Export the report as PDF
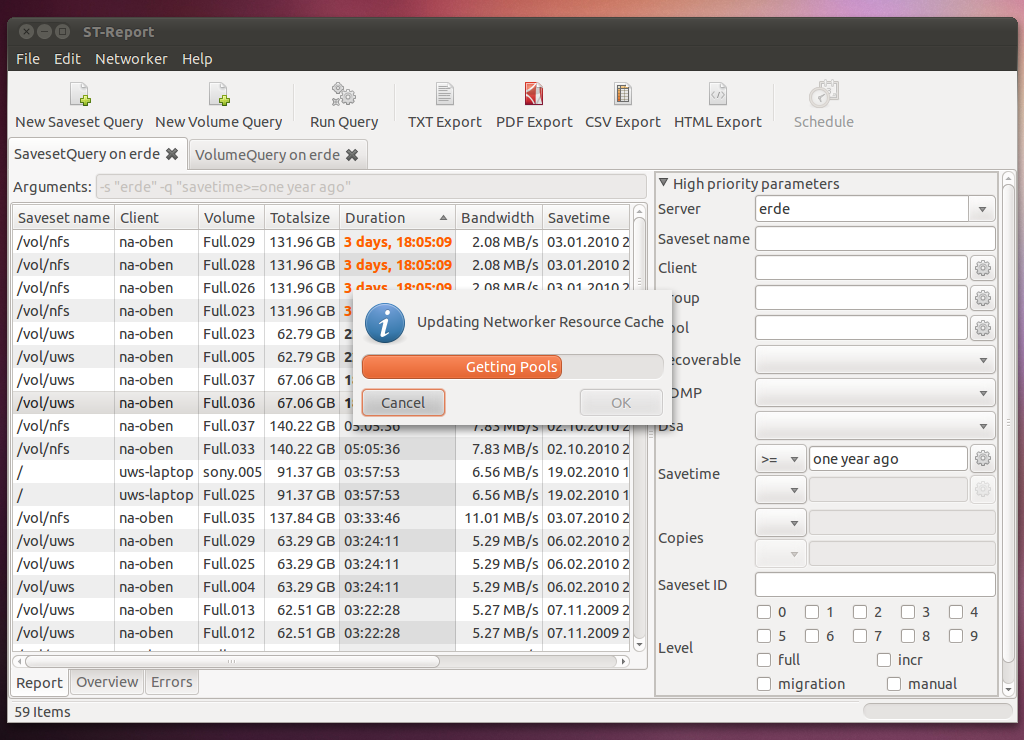The image size is (1024, 740). pos(534,105)
